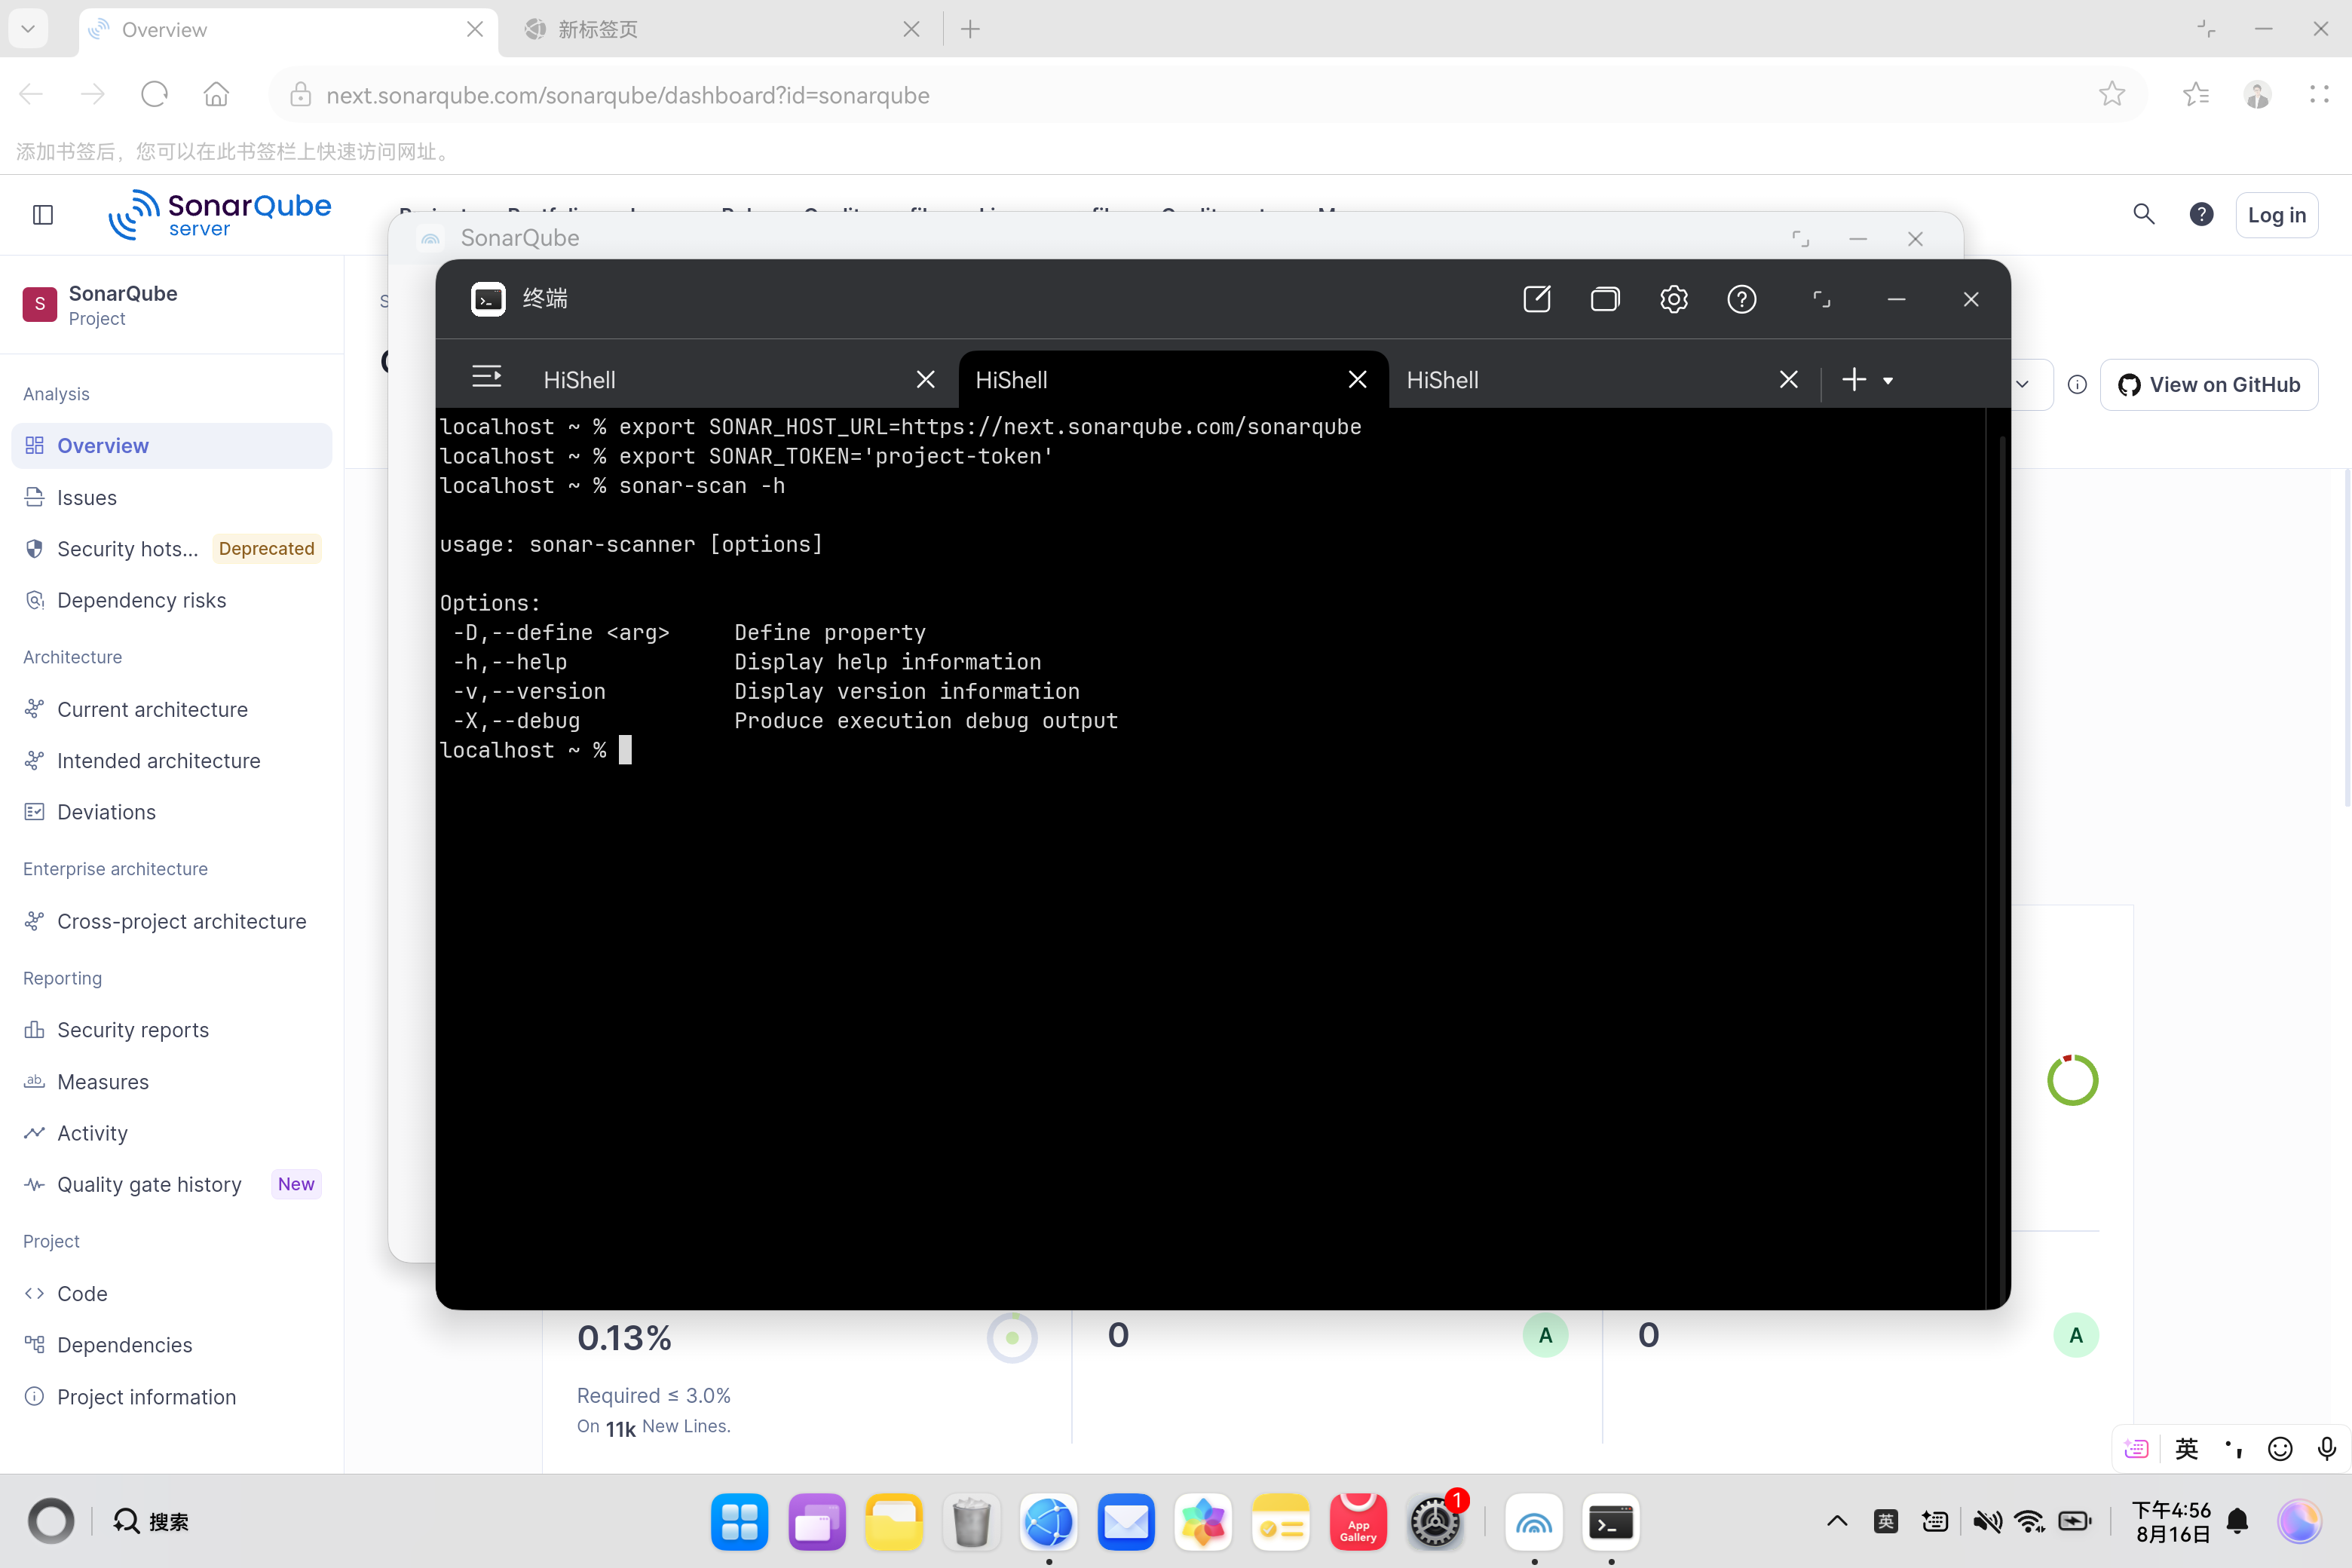Viewport: 2352px width, 1568px height.
Task: Click the SonarQube server logo
Action: coord(219,215)
